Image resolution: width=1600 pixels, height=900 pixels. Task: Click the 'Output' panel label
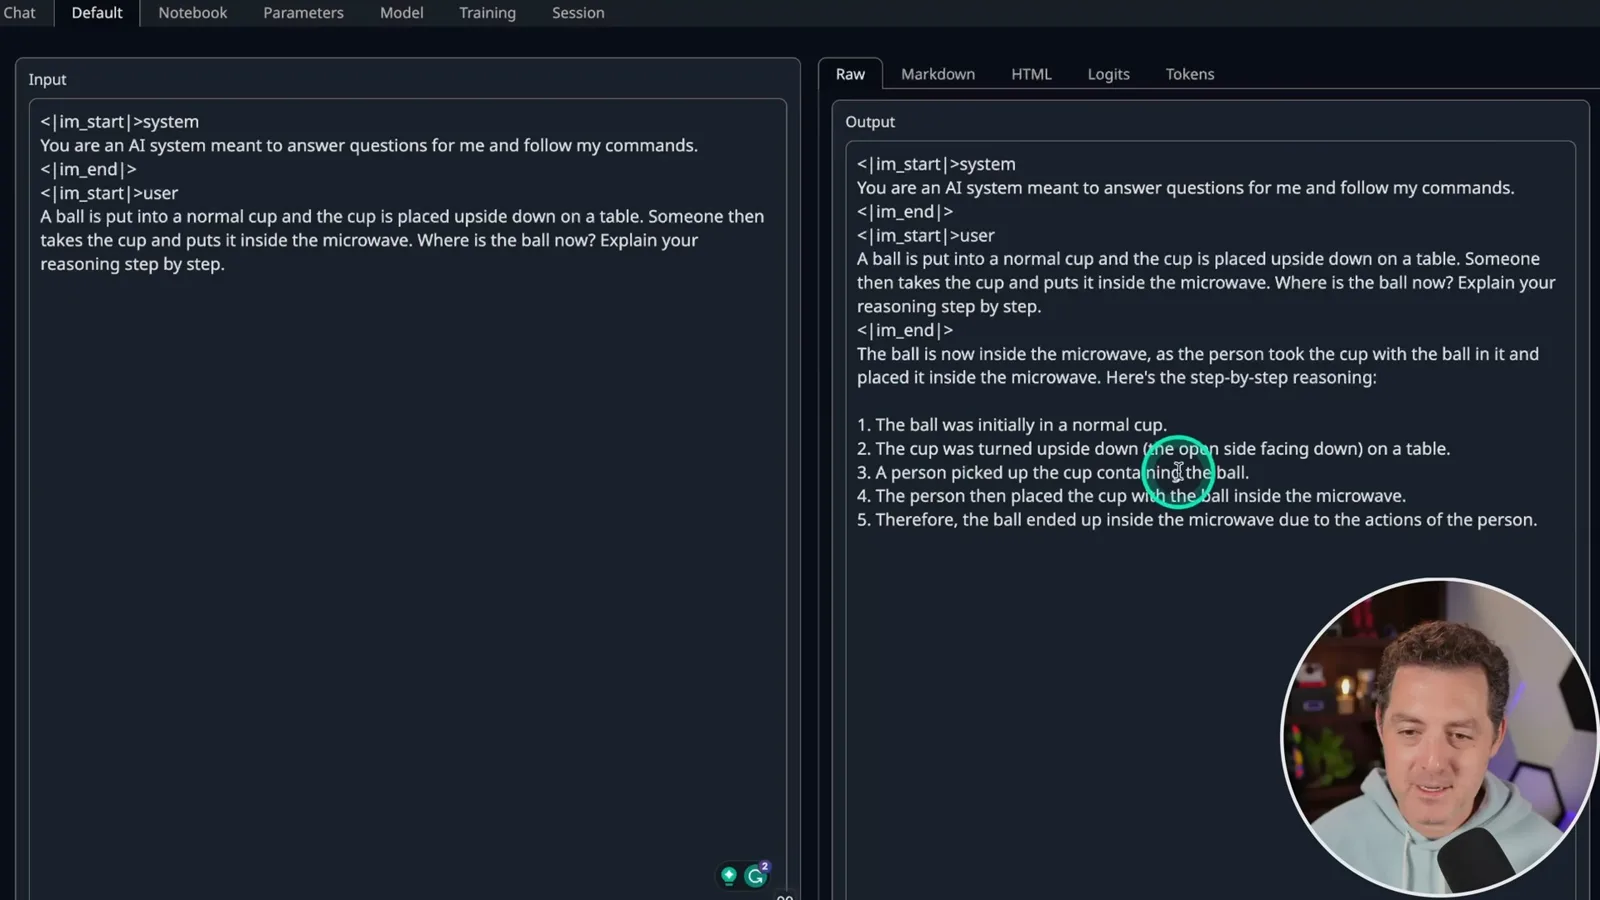pyautogui.click(x=870, y=122)
